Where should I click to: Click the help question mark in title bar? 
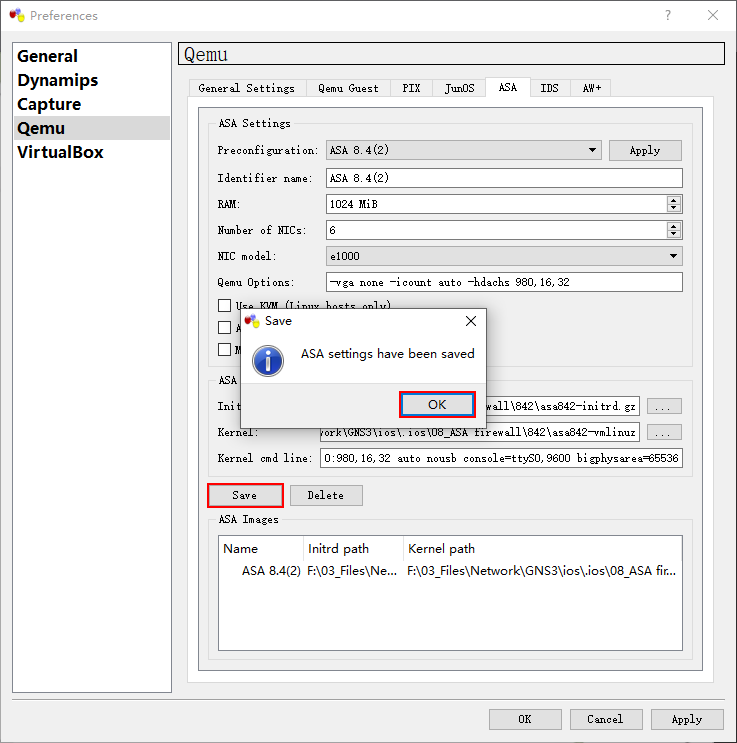coord(668,15)
